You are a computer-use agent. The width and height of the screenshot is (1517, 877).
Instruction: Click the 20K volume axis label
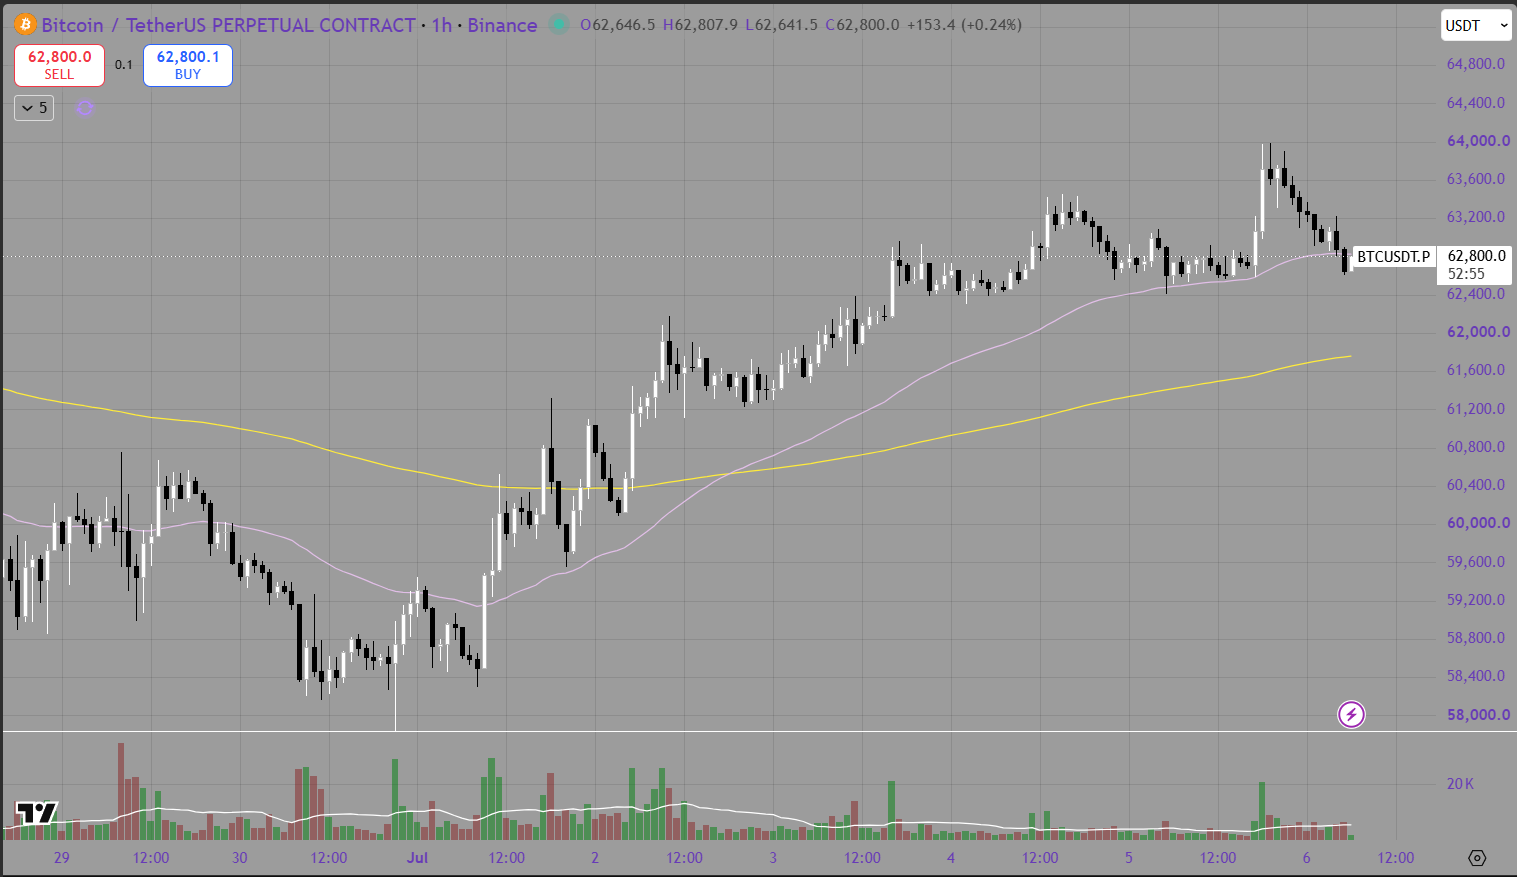[x=1460, y=784]
